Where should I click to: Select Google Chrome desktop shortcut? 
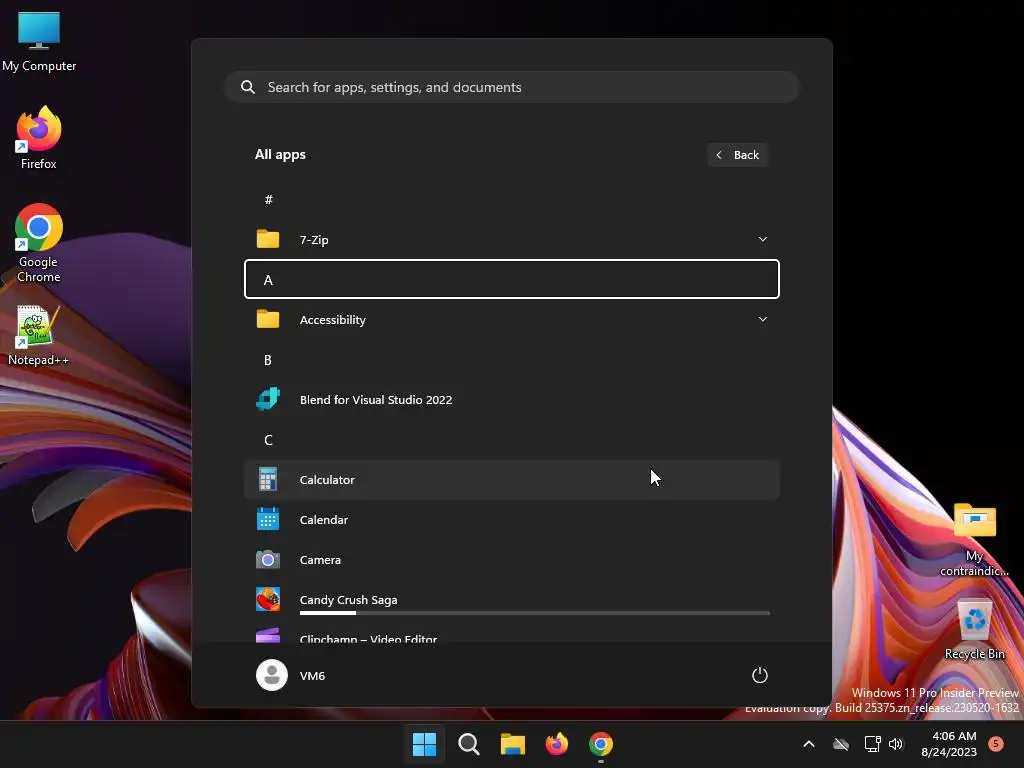pyautogui.click(x=39, y=243)
